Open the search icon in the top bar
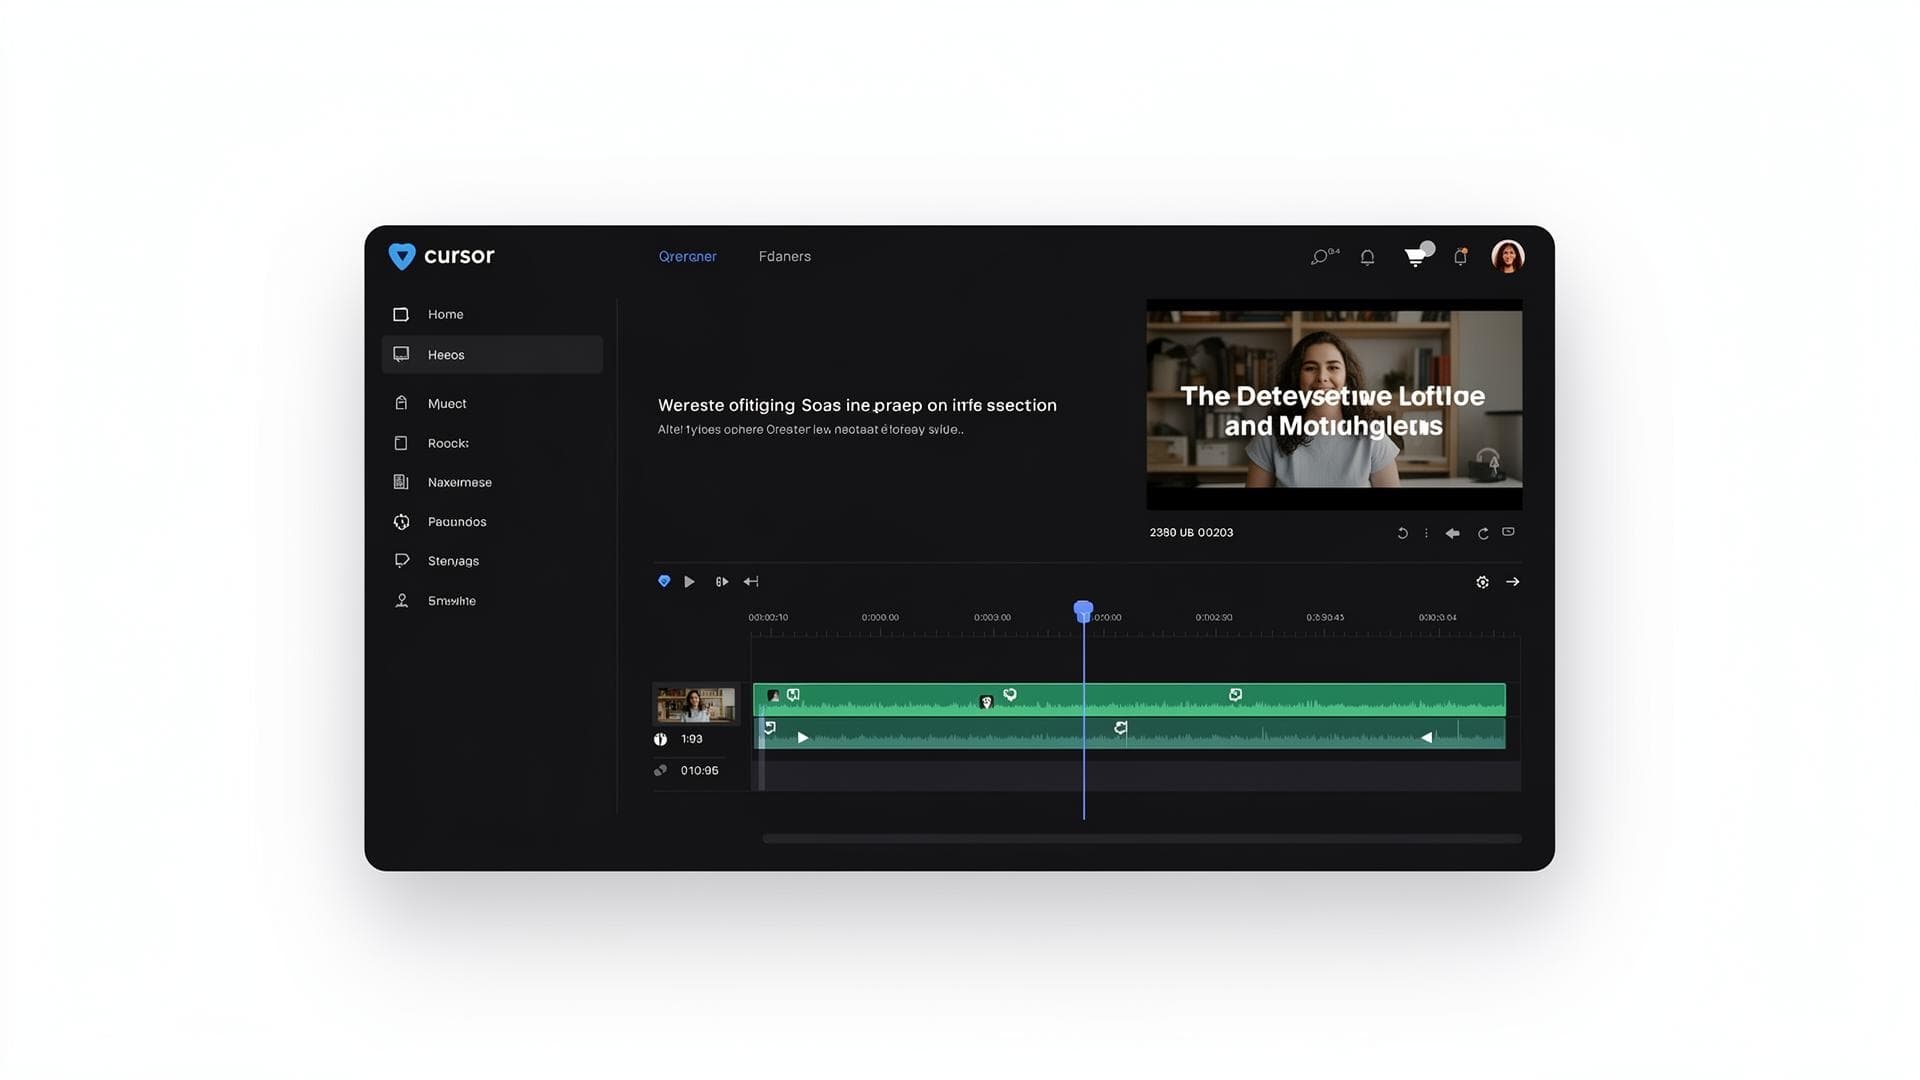1920x1080 pixels. [x=1318, y=257]
